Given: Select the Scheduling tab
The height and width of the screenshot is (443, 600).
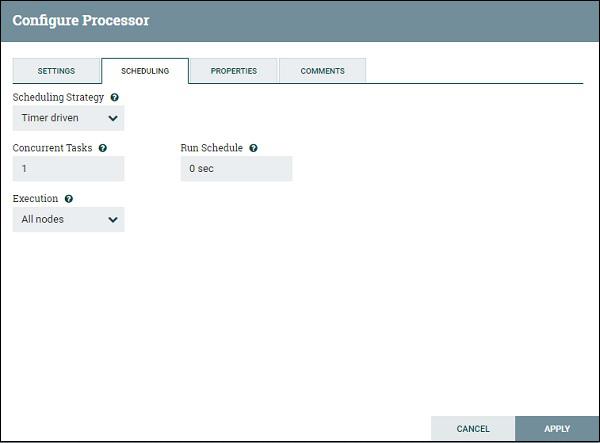Looking at the screenshot, I should coord(145,71).
